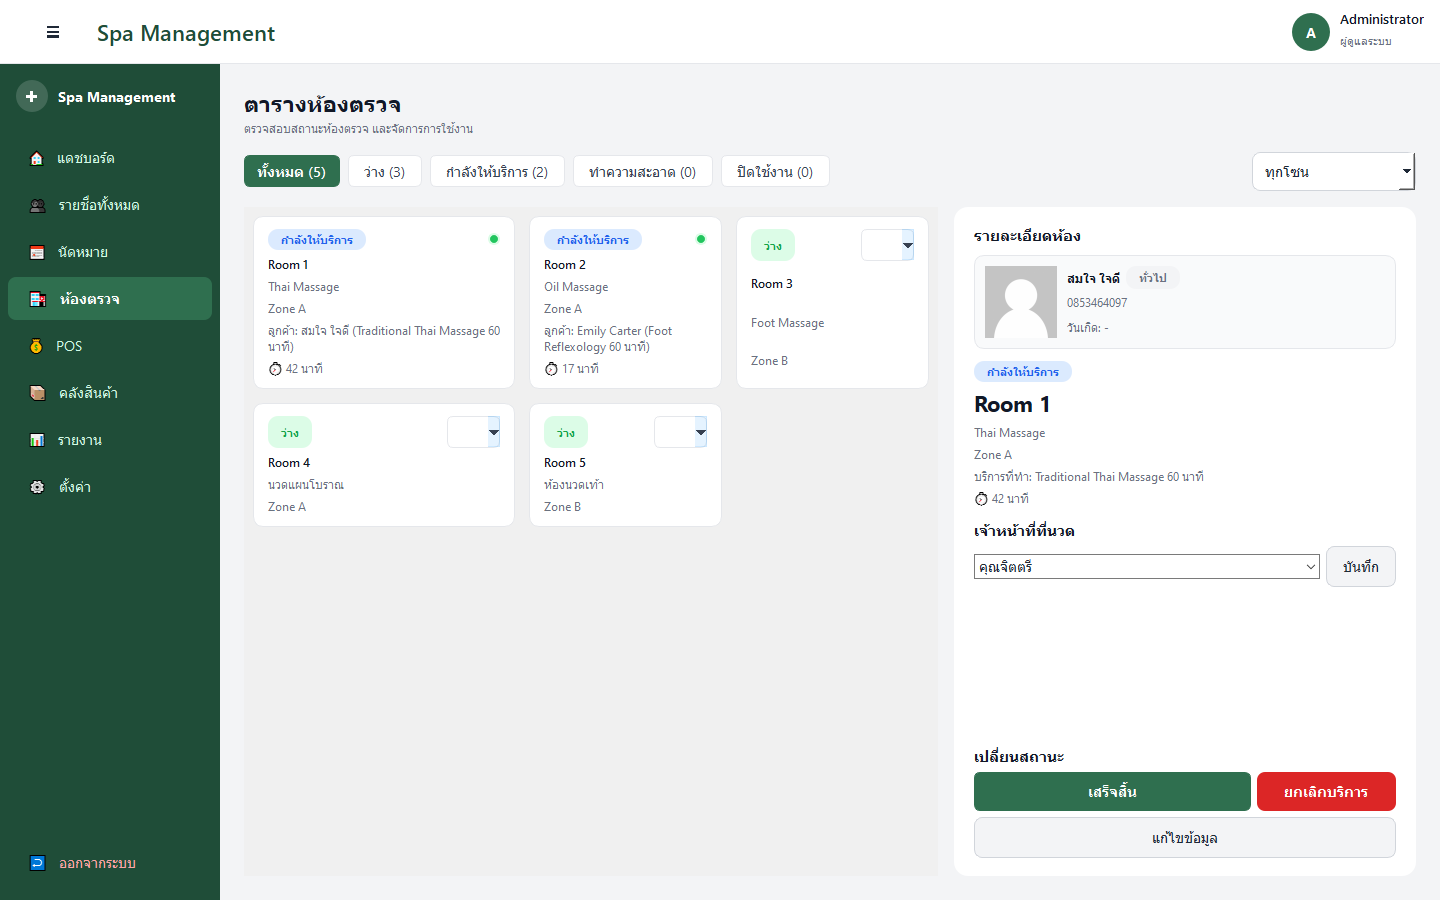This screenshot has width=1440, height=900.
Task: Click the customer avatar photo placeholder
Action: (1021, 302)
